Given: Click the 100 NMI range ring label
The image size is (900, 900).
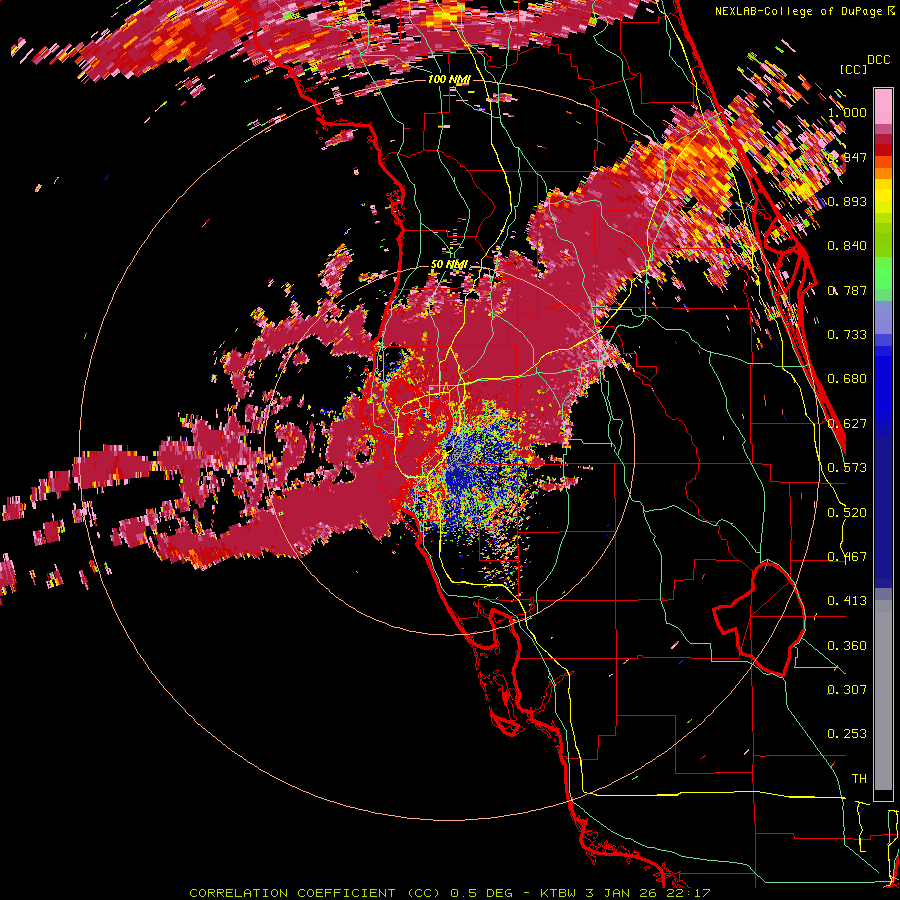Looking at the screenshot, I should [449, 79].
